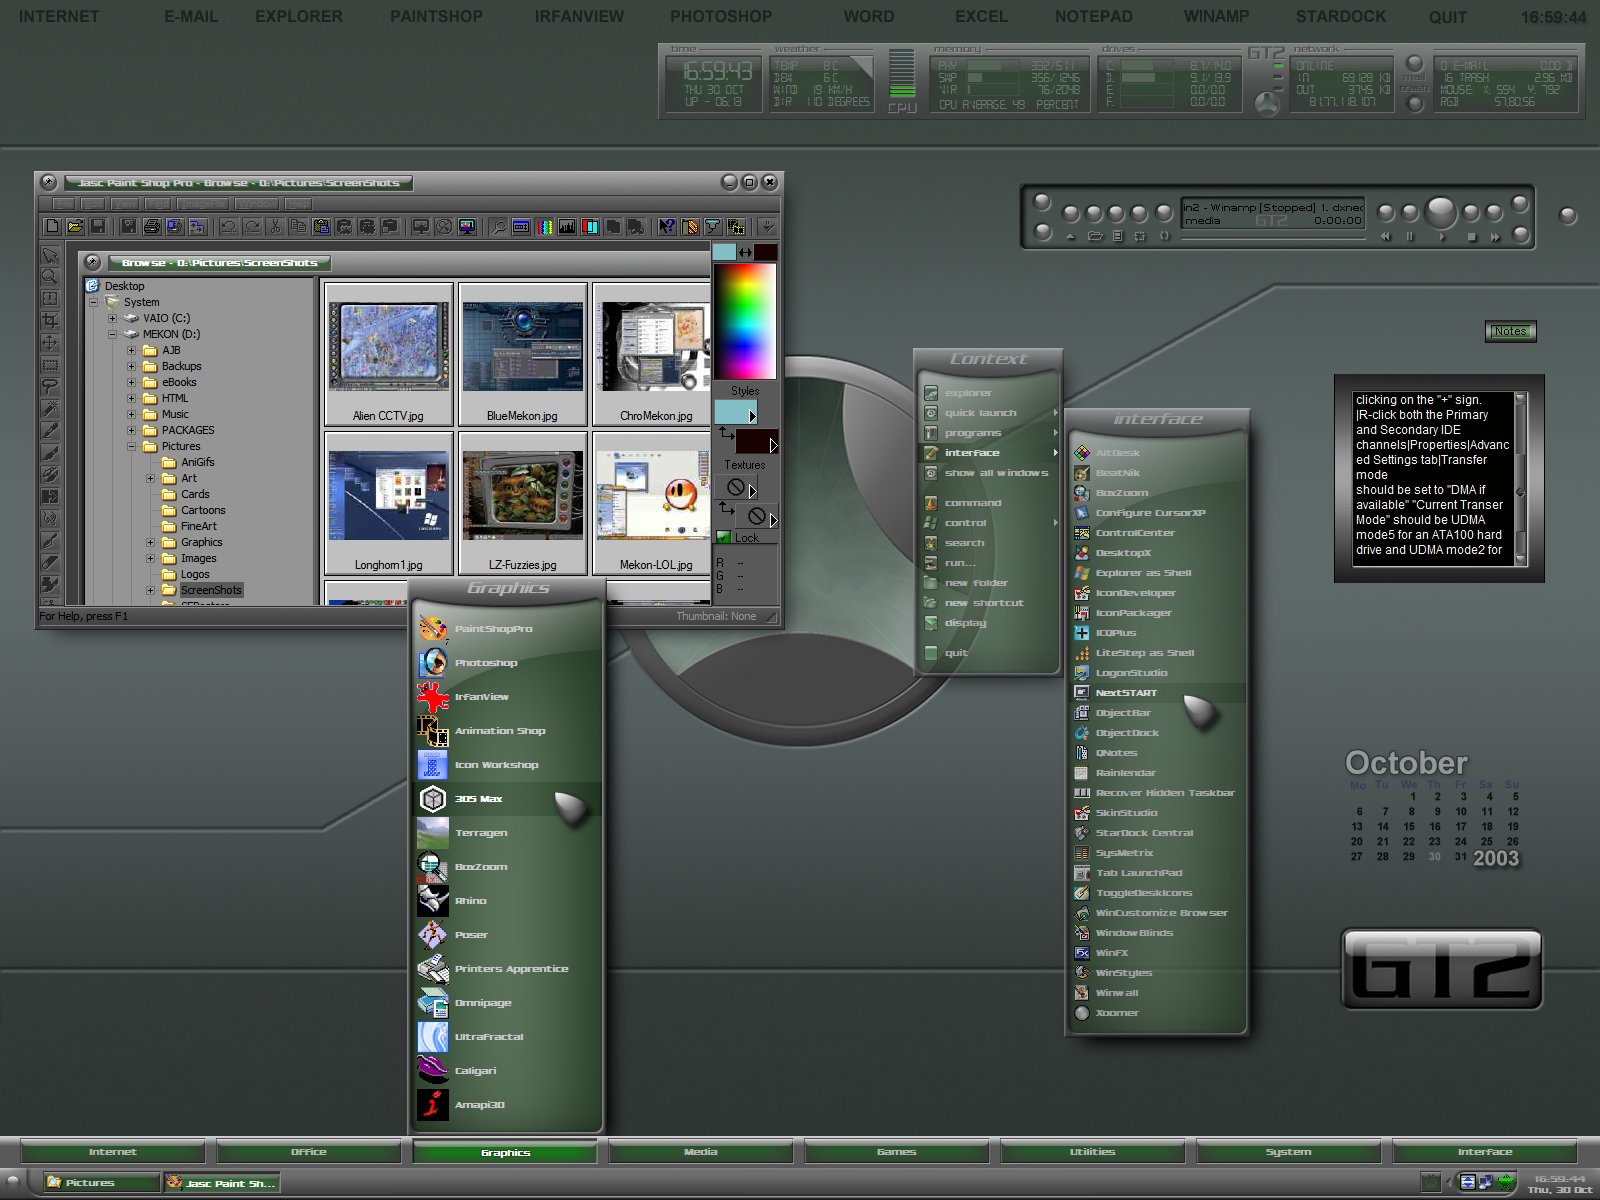The width and height of the screenshot is (1600, 1200).
Task: Collapse the Pictures folder node
Action: pos(131,446)
